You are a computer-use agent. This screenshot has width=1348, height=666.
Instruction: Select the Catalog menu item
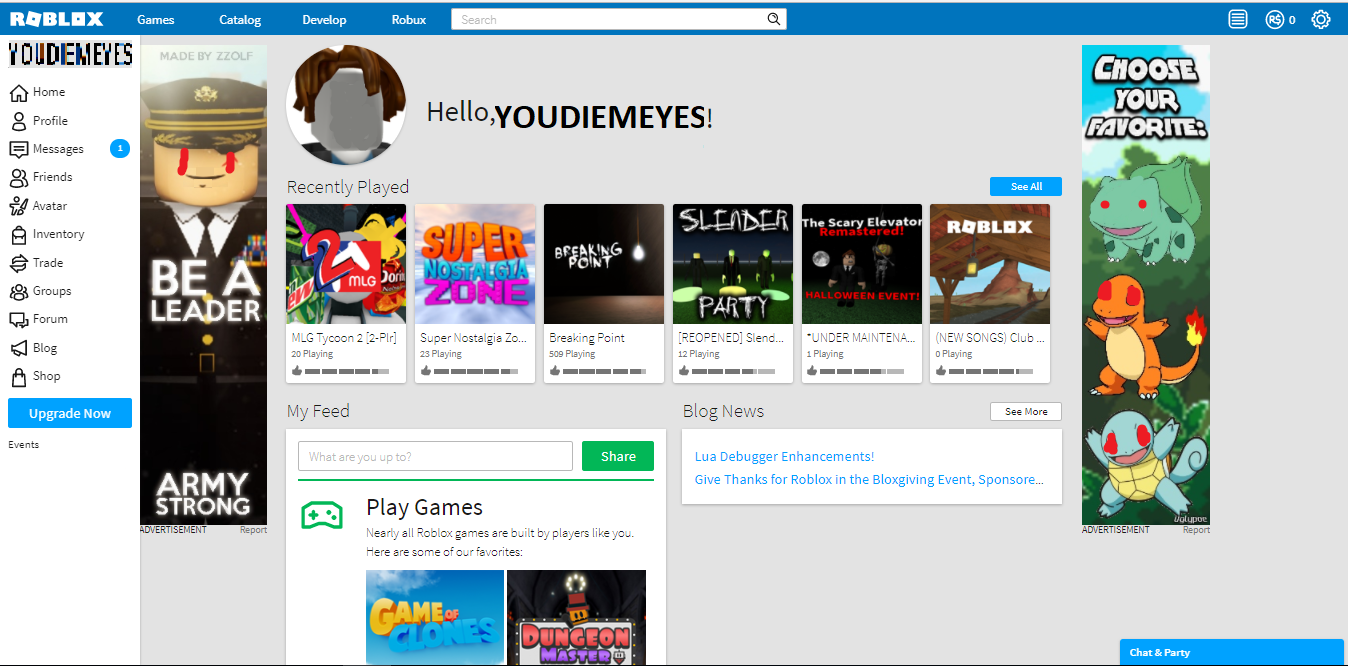pyautogui.click(x=240, y=20)
